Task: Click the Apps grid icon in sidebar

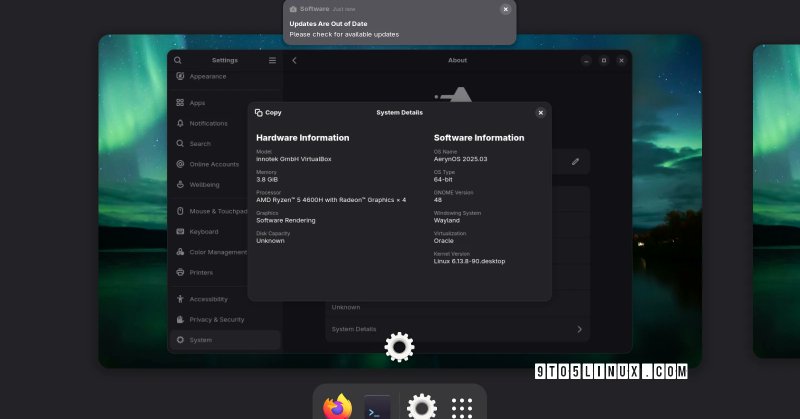Action: (x=180, y=103)
